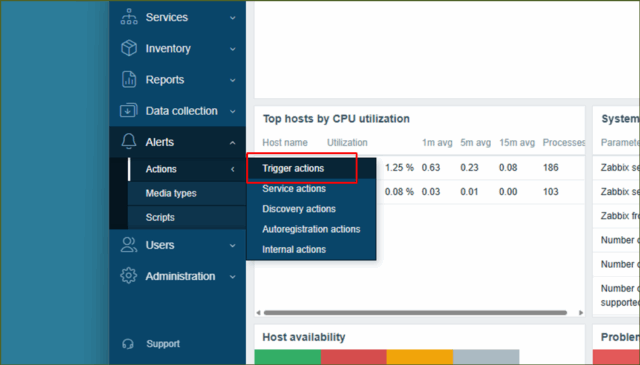The image size is (640, 365).
Task: Expand the Administration menu chevron
Action: tap(233, 277)
